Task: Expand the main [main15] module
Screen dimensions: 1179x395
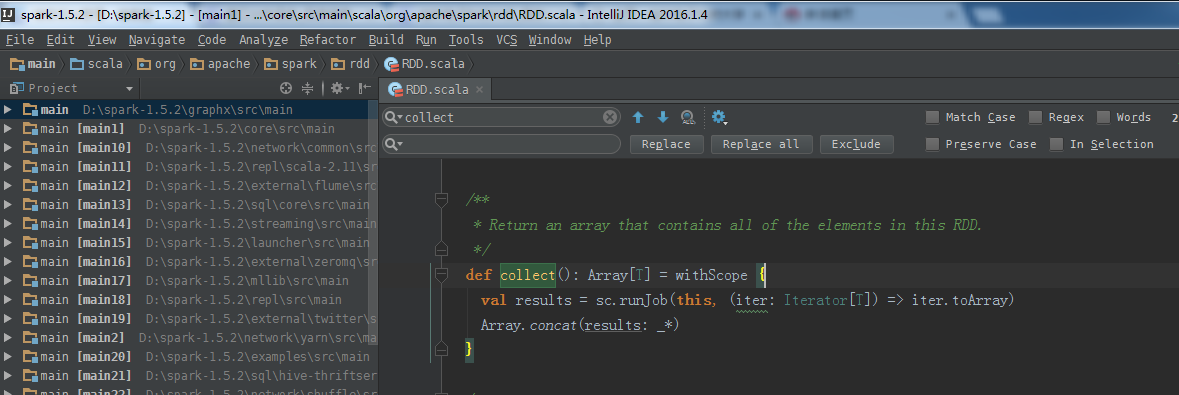Action: click(8, 242)
